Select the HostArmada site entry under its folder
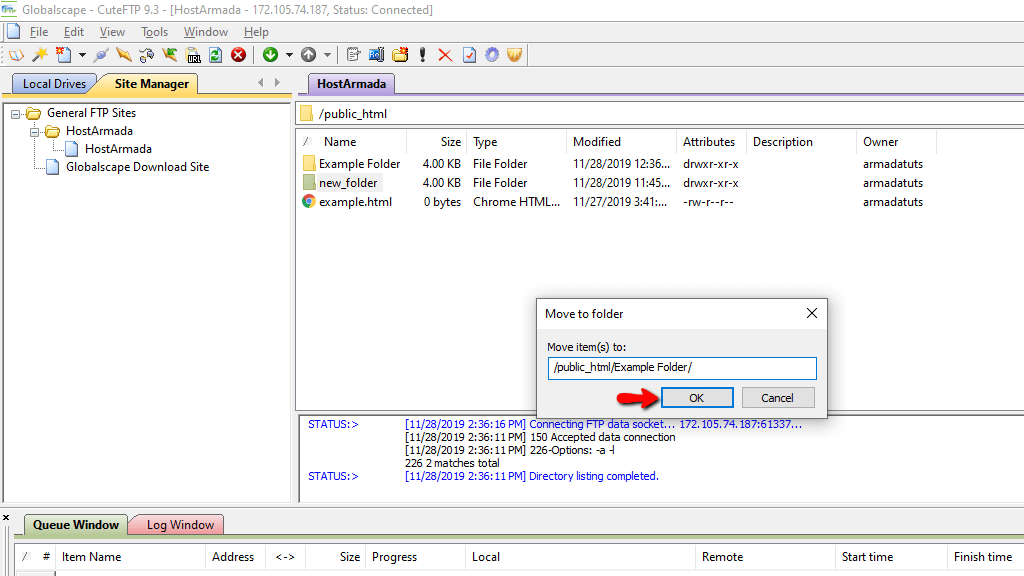This screenshot has width=1024, height=576. tap(118, 149)
